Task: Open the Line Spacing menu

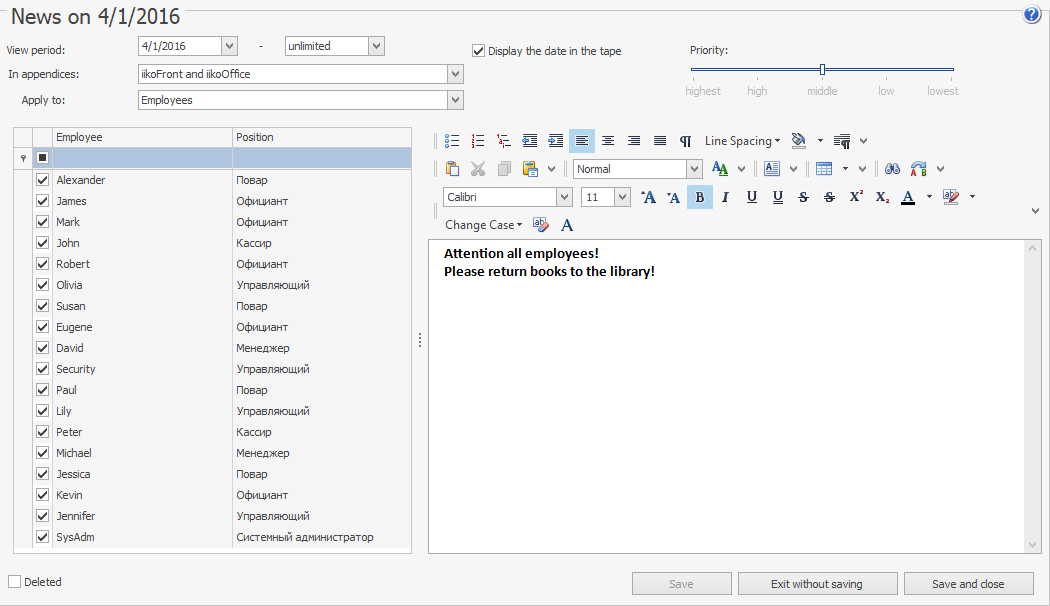Action: click(x=742, y=141)
